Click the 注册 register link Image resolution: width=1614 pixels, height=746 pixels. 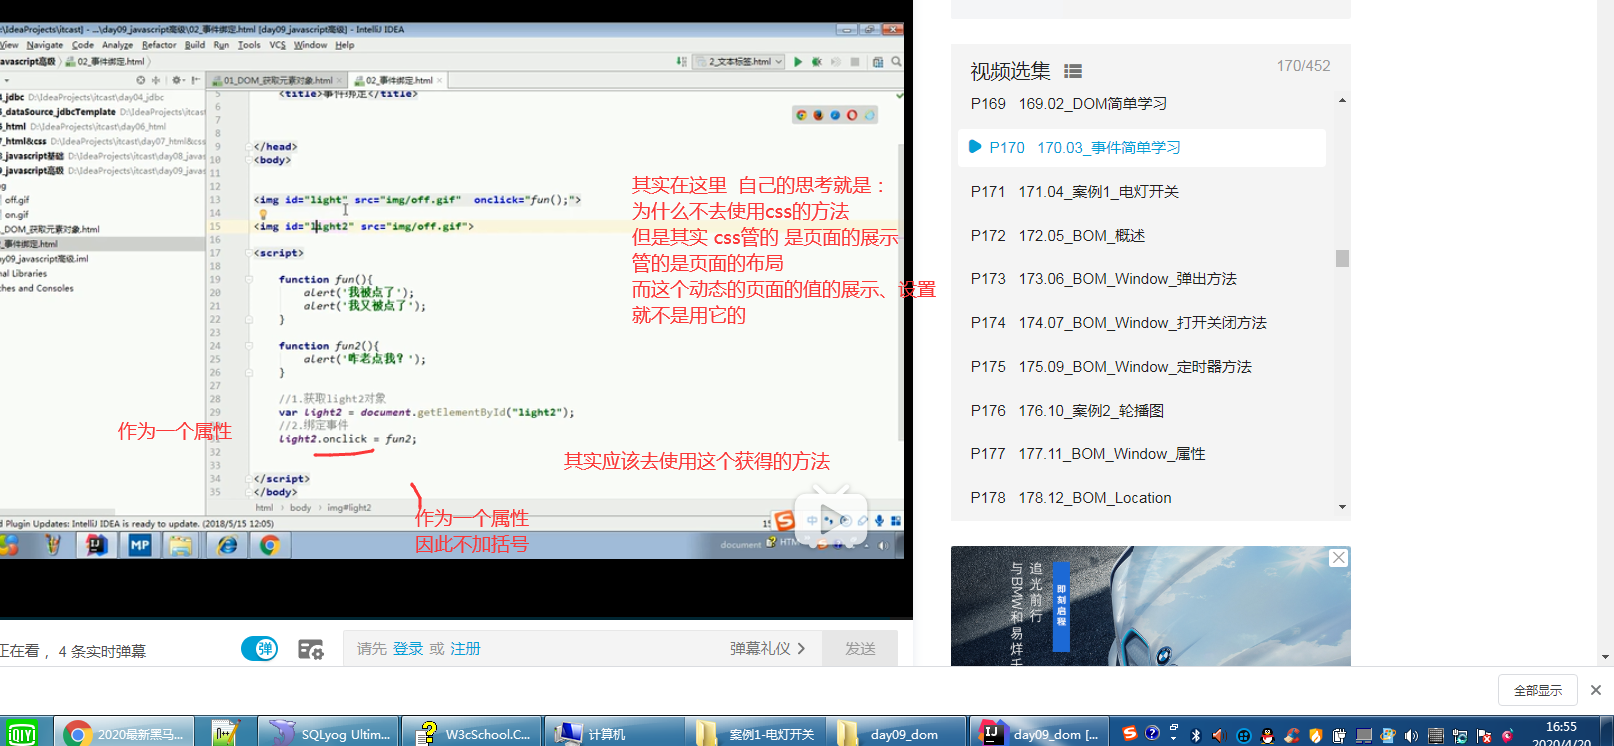pos(465,649)
